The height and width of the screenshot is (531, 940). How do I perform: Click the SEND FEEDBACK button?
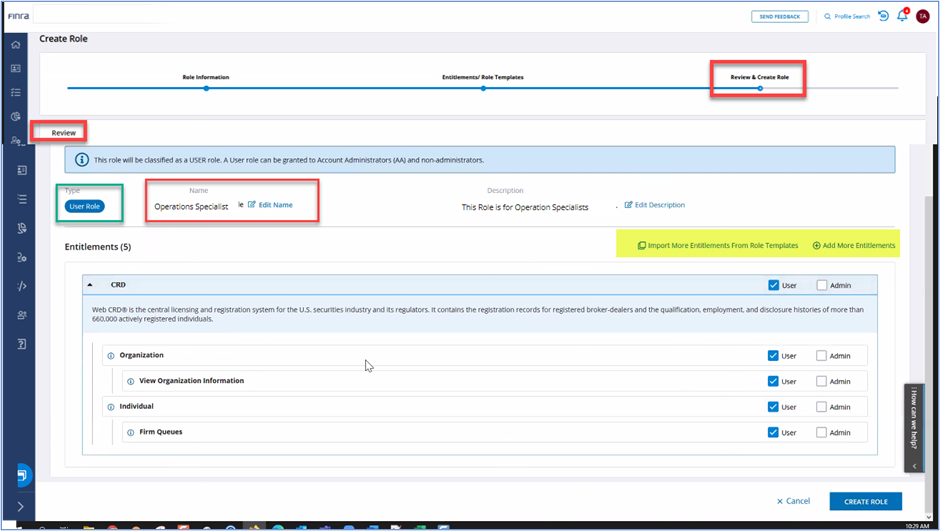[x=779, y=17]
